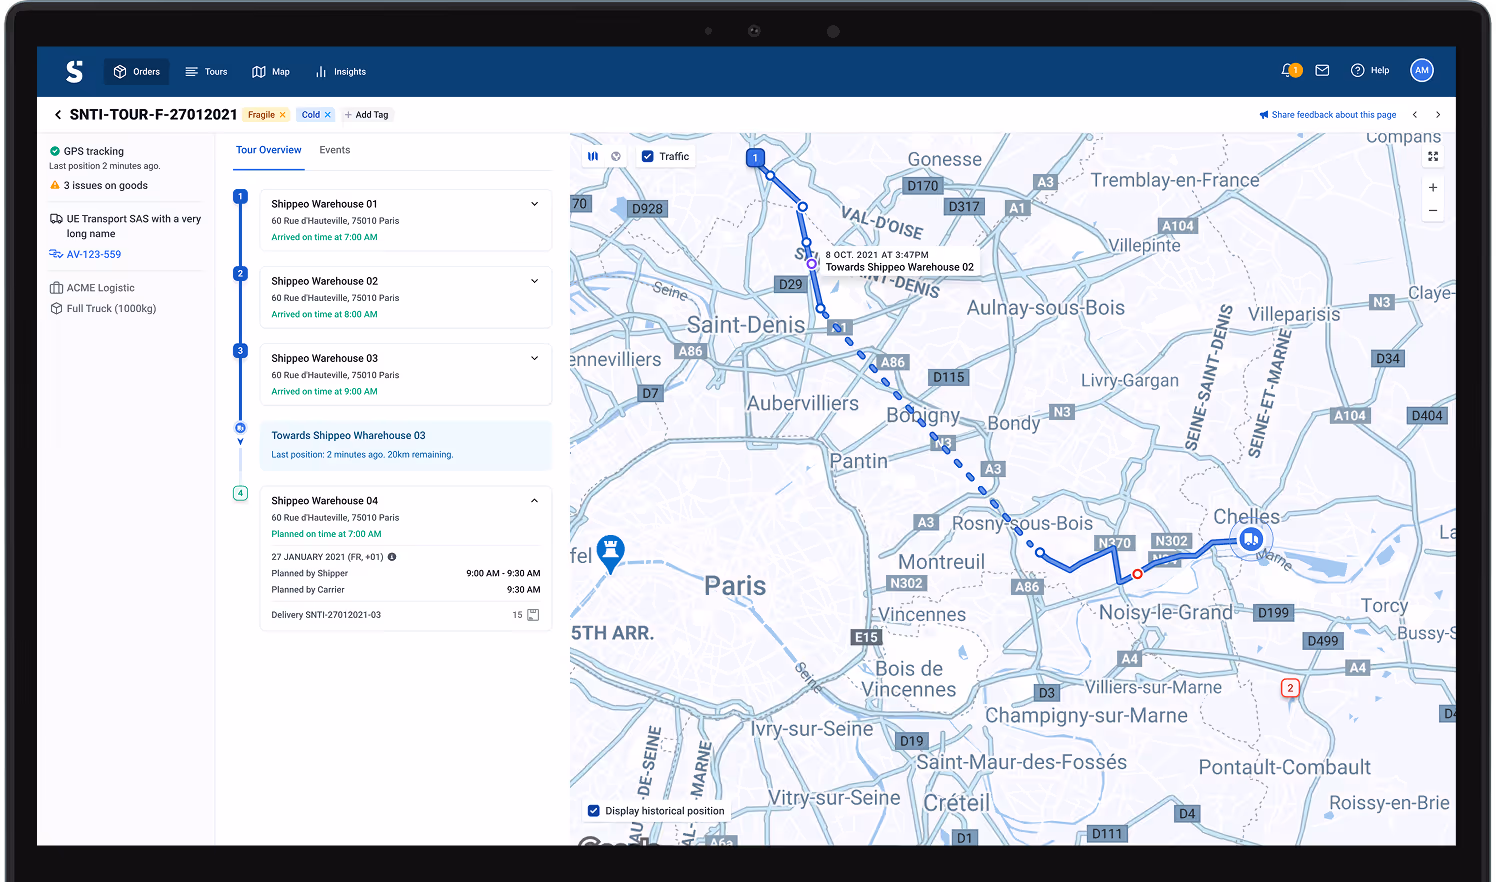This screenshot has height=882, width=1496.
Task: Open the AV-123-559 vehicle link
Action: coord(94,254)
